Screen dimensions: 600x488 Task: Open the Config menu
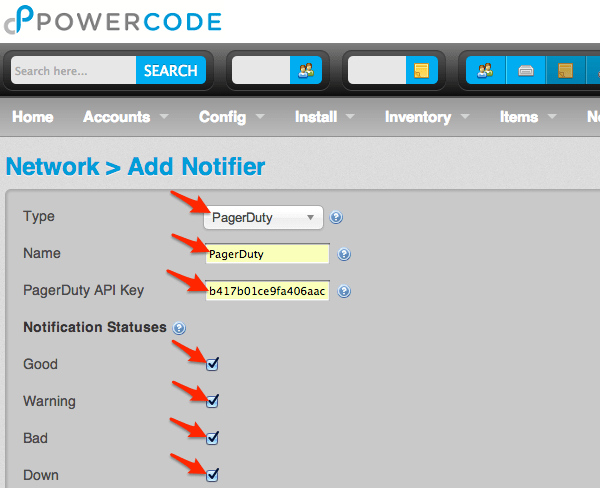pos(222,117)
